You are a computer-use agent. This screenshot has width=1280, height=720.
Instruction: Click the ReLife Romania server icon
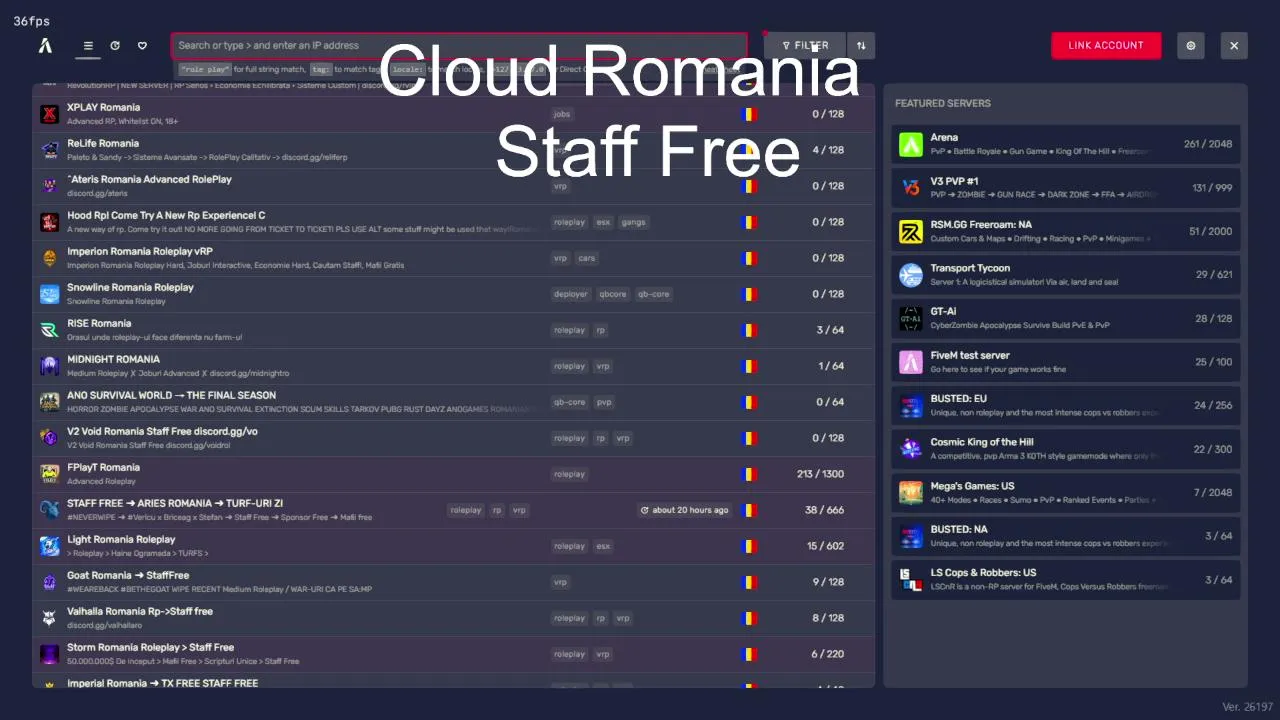[49, 150]
